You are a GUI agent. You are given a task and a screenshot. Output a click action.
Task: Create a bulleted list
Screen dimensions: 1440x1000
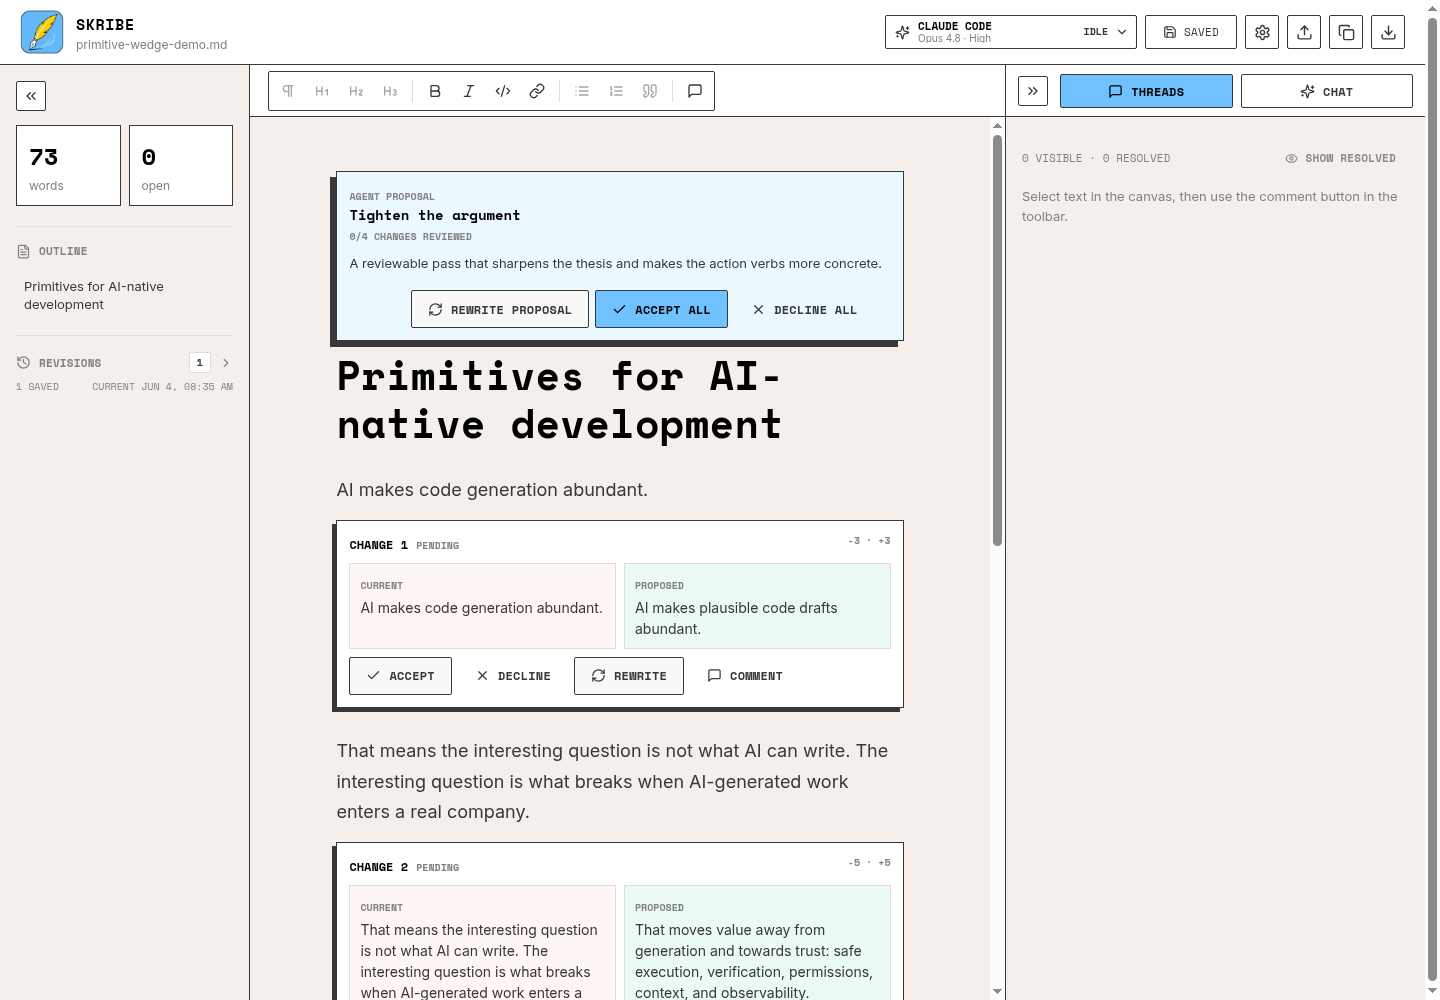582,91
